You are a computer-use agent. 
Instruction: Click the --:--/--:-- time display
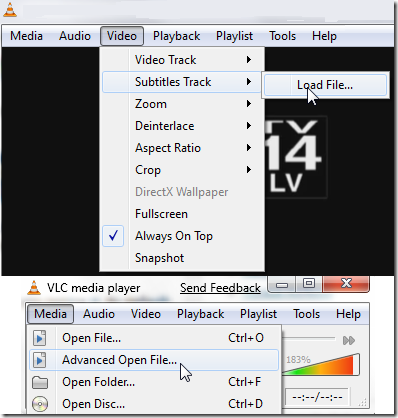[x=317, y=397]
